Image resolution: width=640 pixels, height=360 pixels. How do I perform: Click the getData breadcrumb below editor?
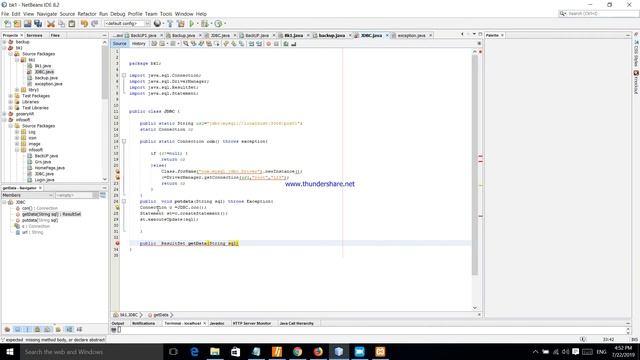pos(161,315)
